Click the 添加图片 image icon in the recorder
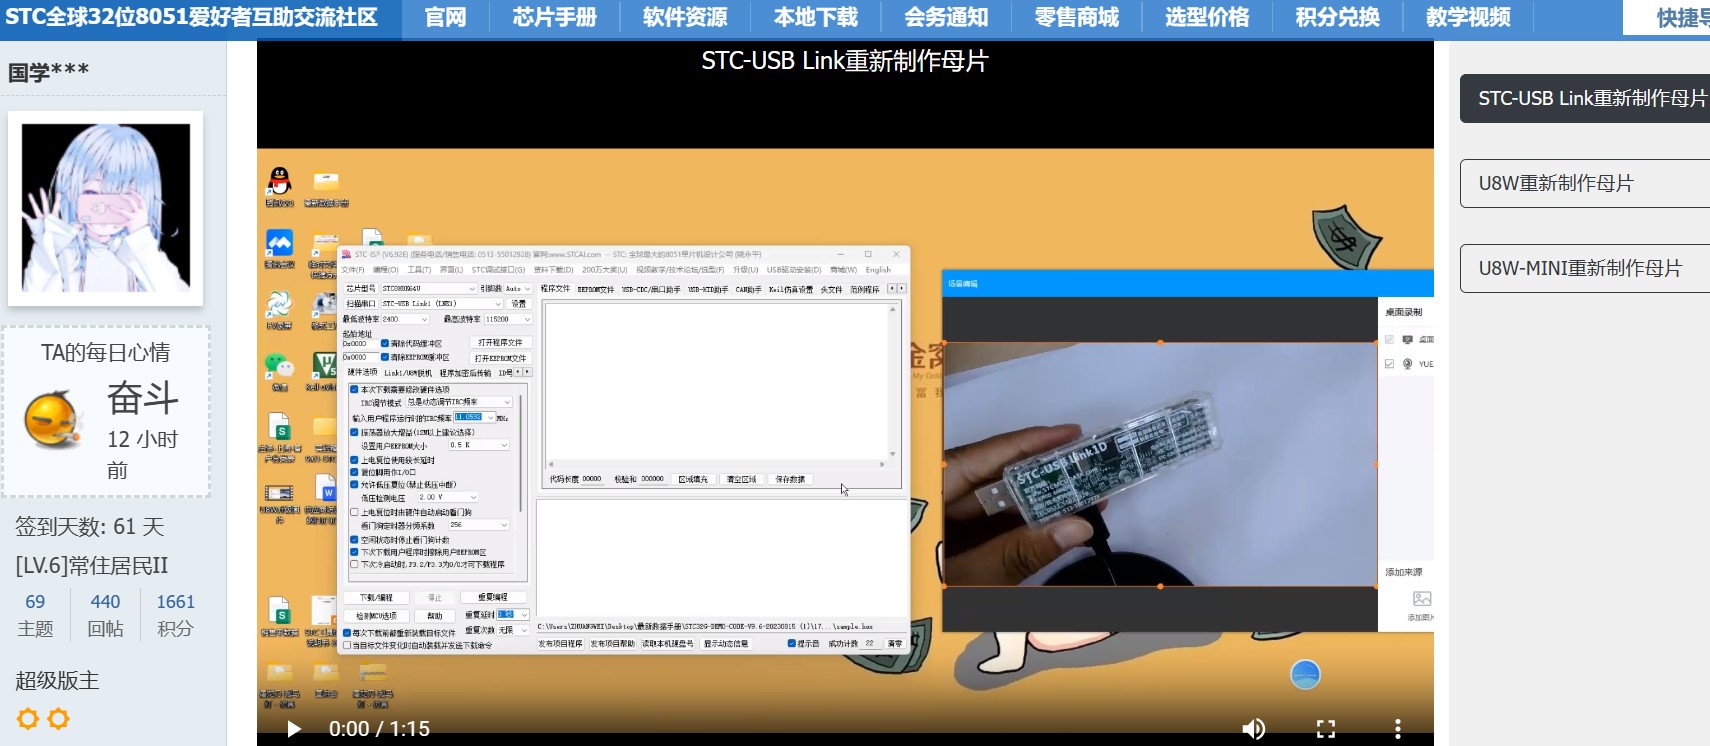The image size is (1710, 746). tap(1421, 599)
